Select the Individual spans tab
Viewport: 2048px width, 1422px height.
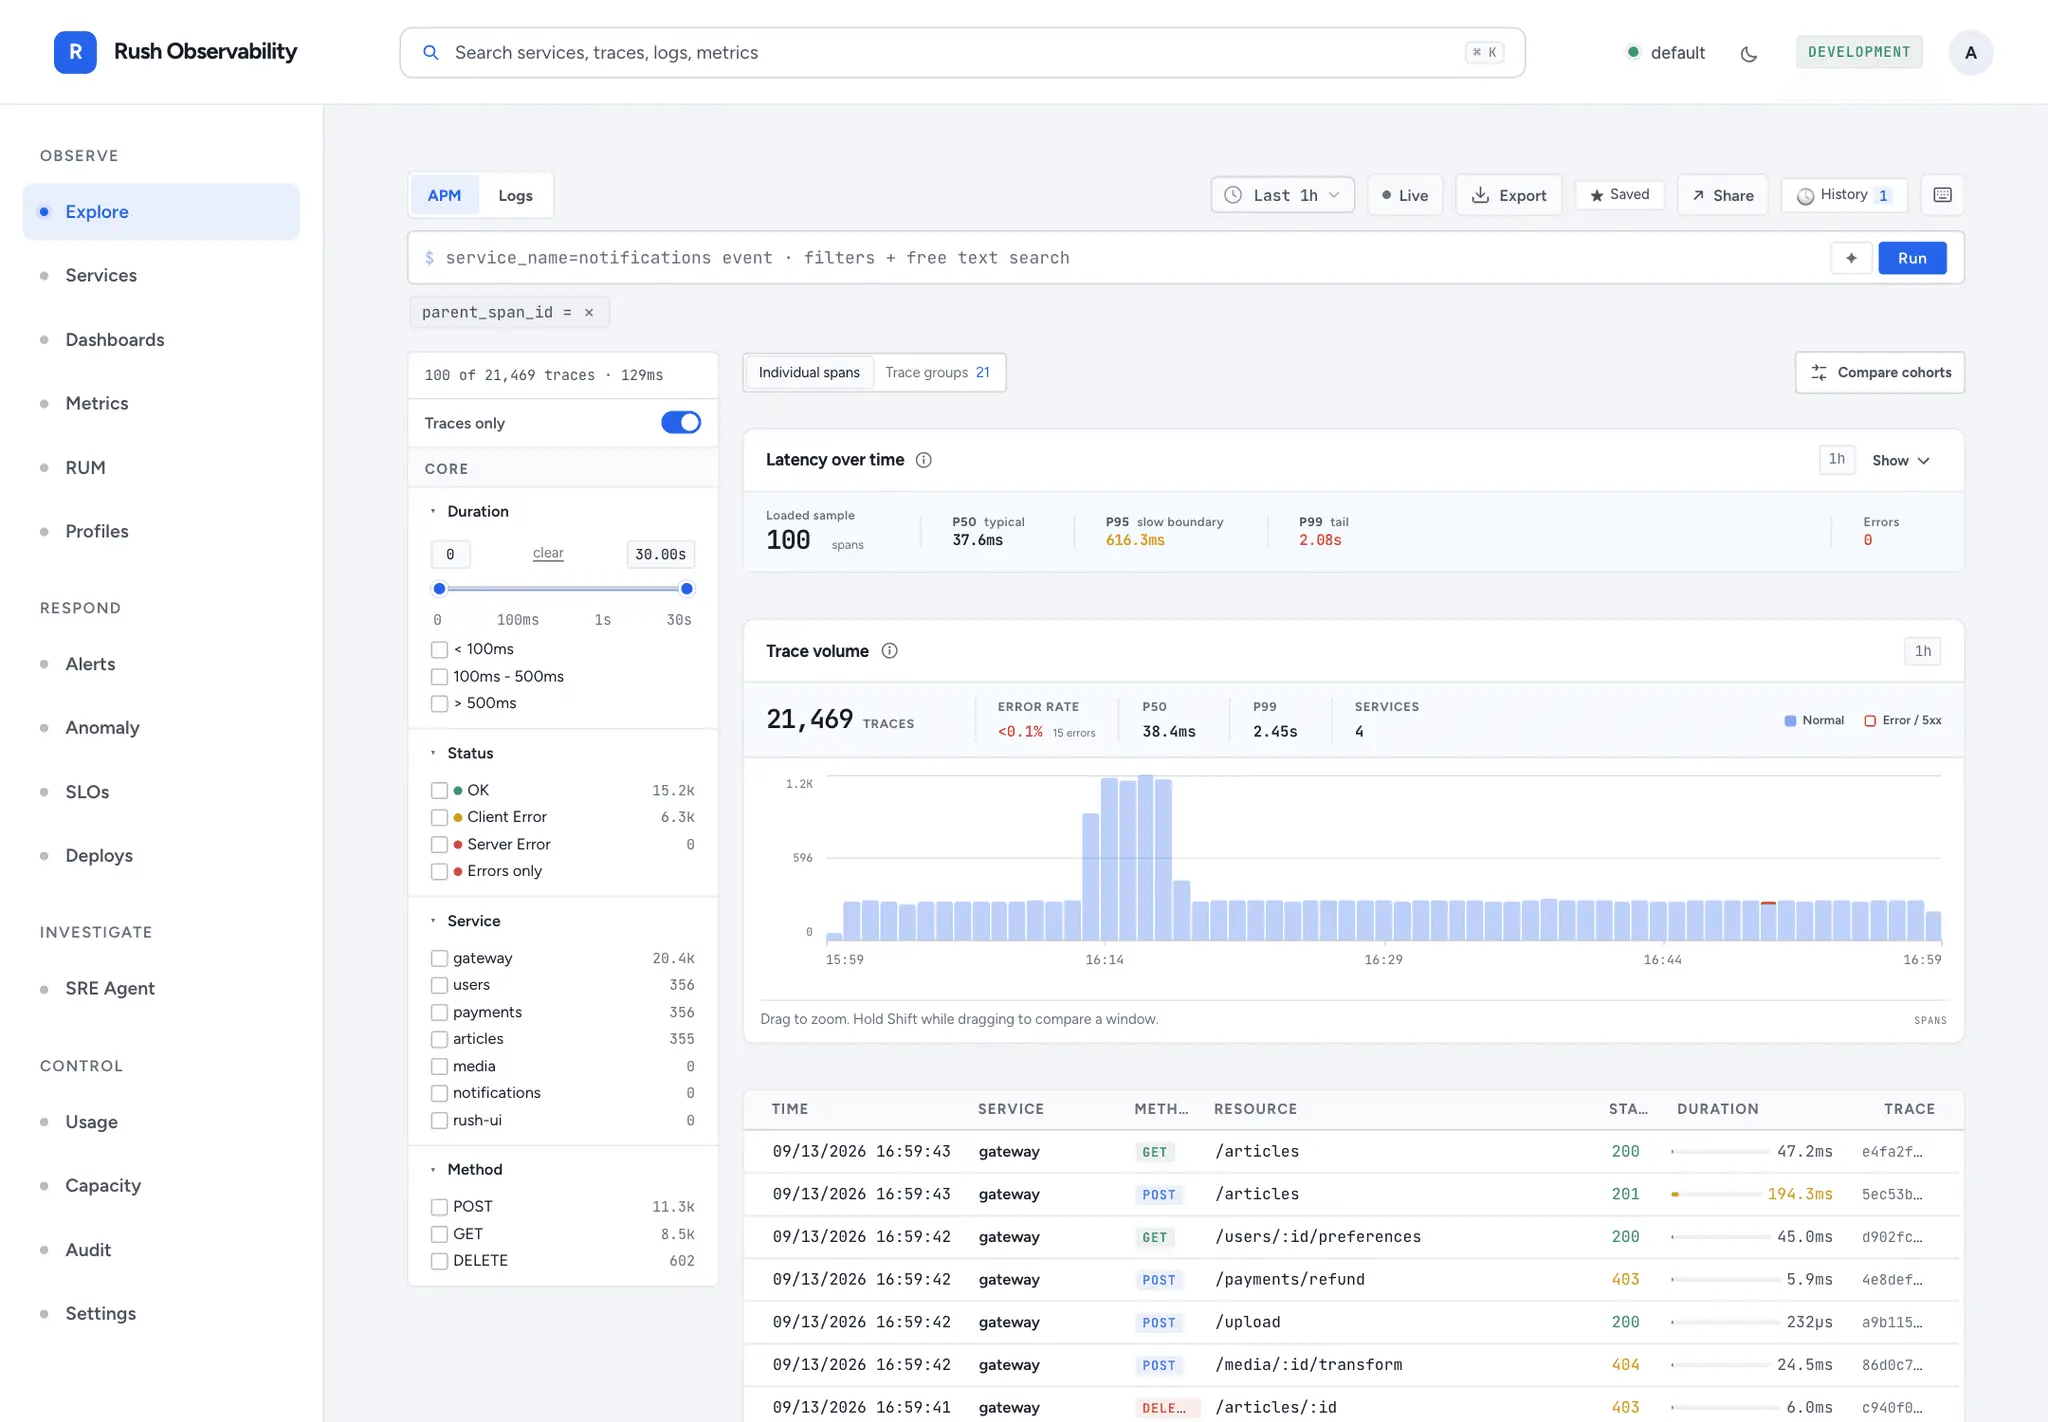[x=809, y=372]
